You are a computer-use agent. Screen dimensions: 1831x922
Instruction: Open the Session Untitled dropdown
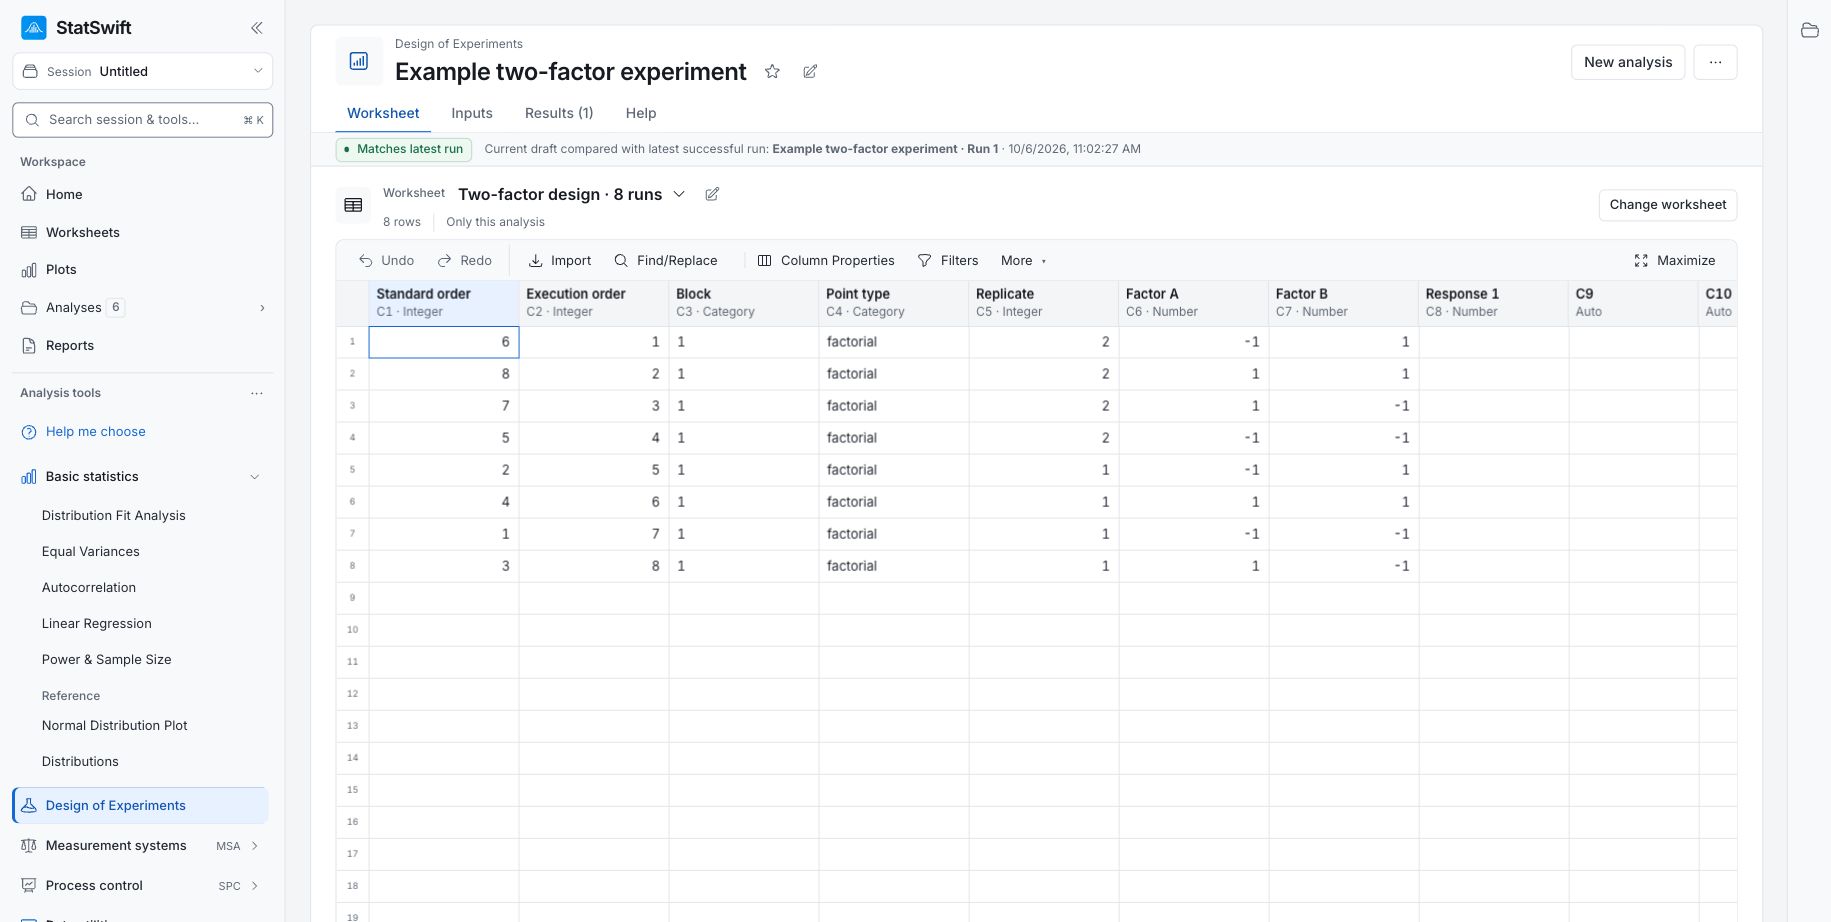[x=143, y=71]
